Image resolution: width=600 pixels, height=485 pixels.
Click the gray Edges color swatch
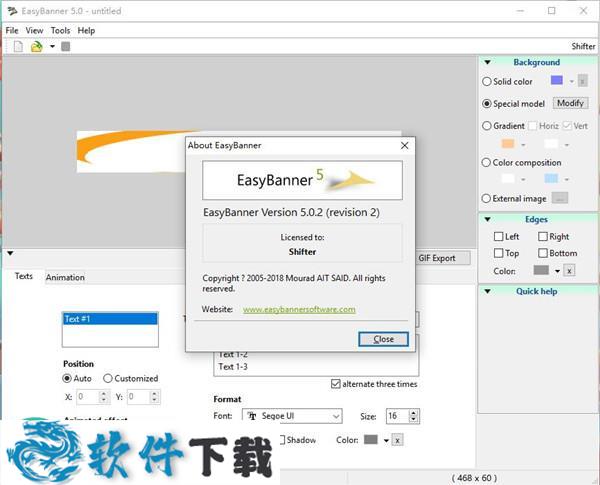541,270
